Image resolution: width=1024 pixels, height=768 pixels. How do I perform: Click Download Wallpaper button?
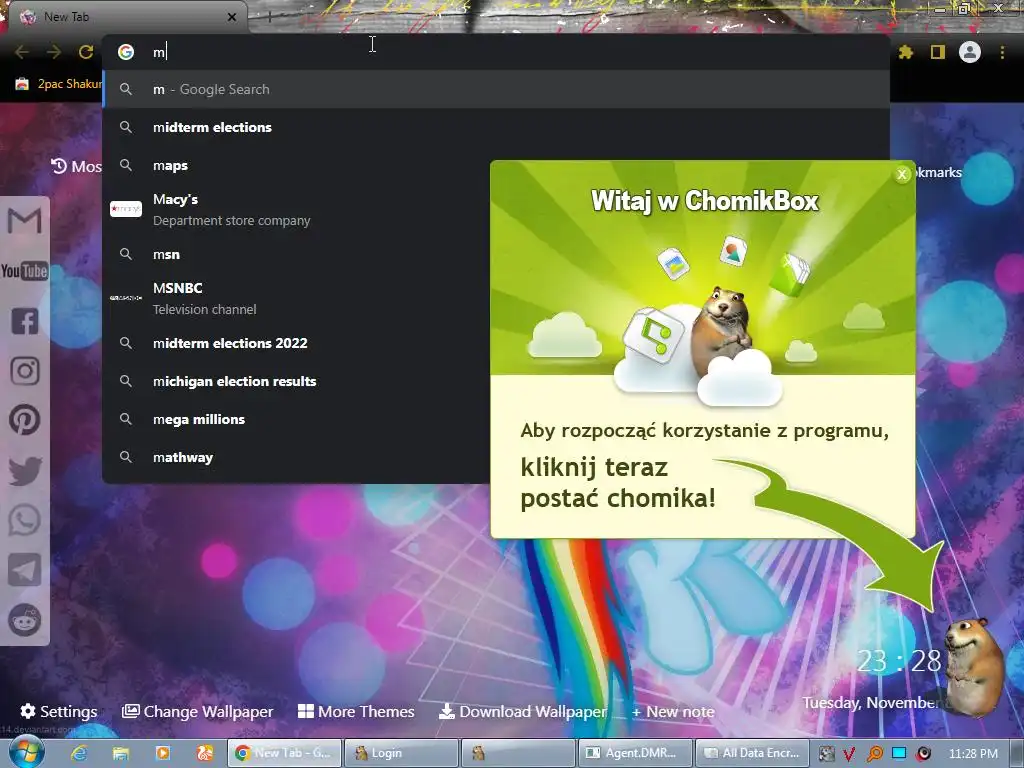(x=523, y=711)
